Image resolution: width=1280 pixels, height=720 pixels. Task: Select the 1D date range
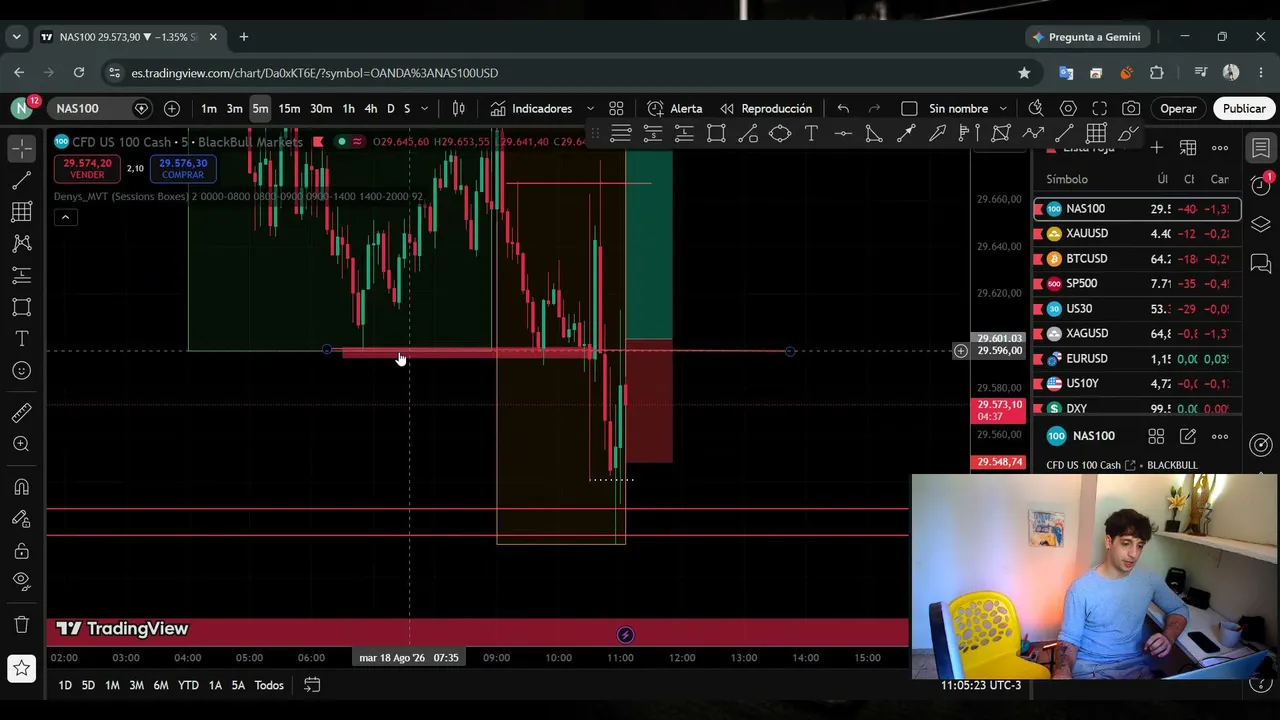click(65, 685)
